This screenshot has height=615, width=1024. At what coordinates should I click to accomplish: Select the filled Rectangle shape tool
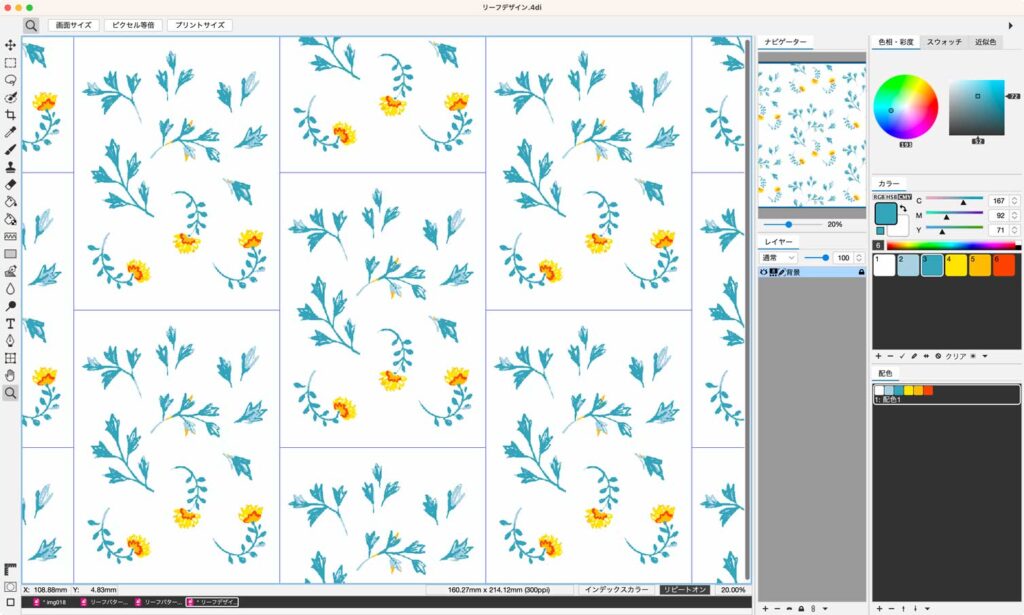[x=10, y=254]
